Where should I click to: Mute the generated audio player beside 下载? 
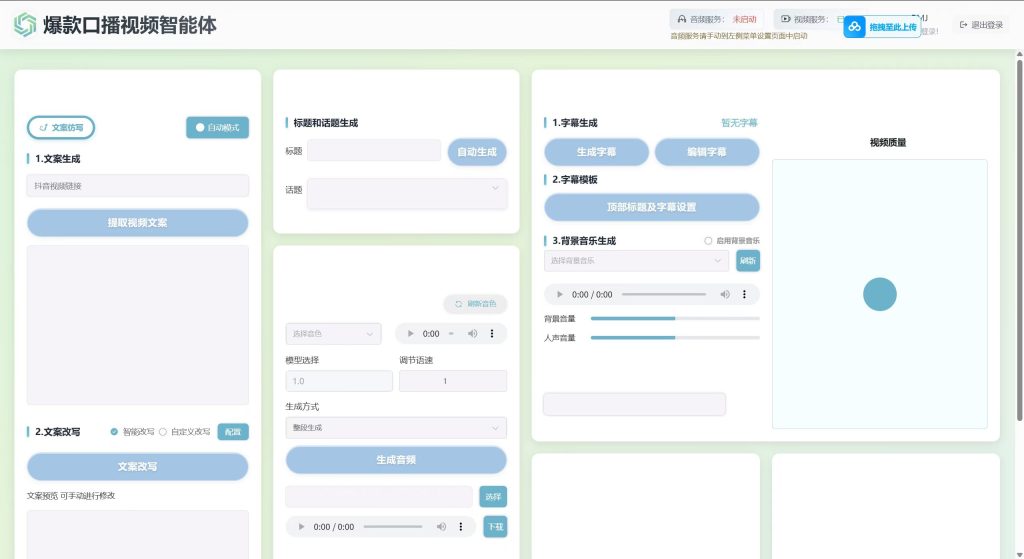441,526
